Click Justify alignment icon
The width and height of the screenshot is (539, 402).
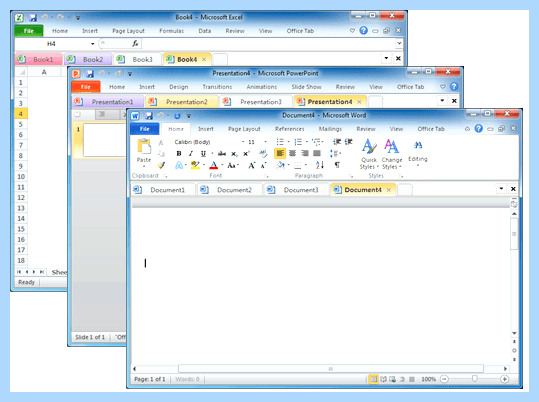coord(317,153)
